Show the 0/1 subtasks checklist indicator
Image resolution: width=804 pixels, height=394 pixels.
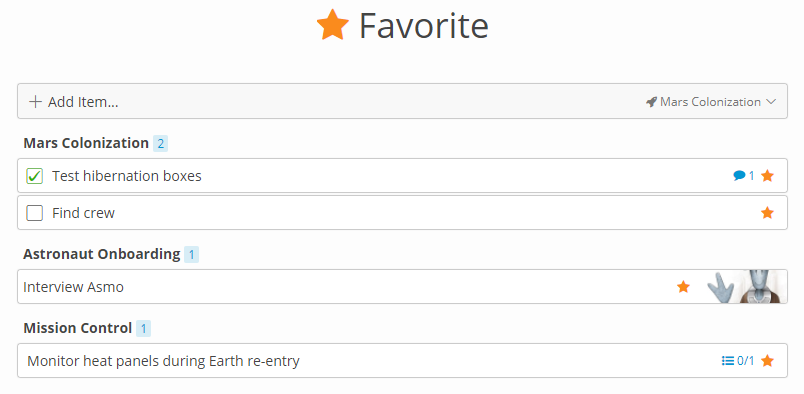(738, 361)
